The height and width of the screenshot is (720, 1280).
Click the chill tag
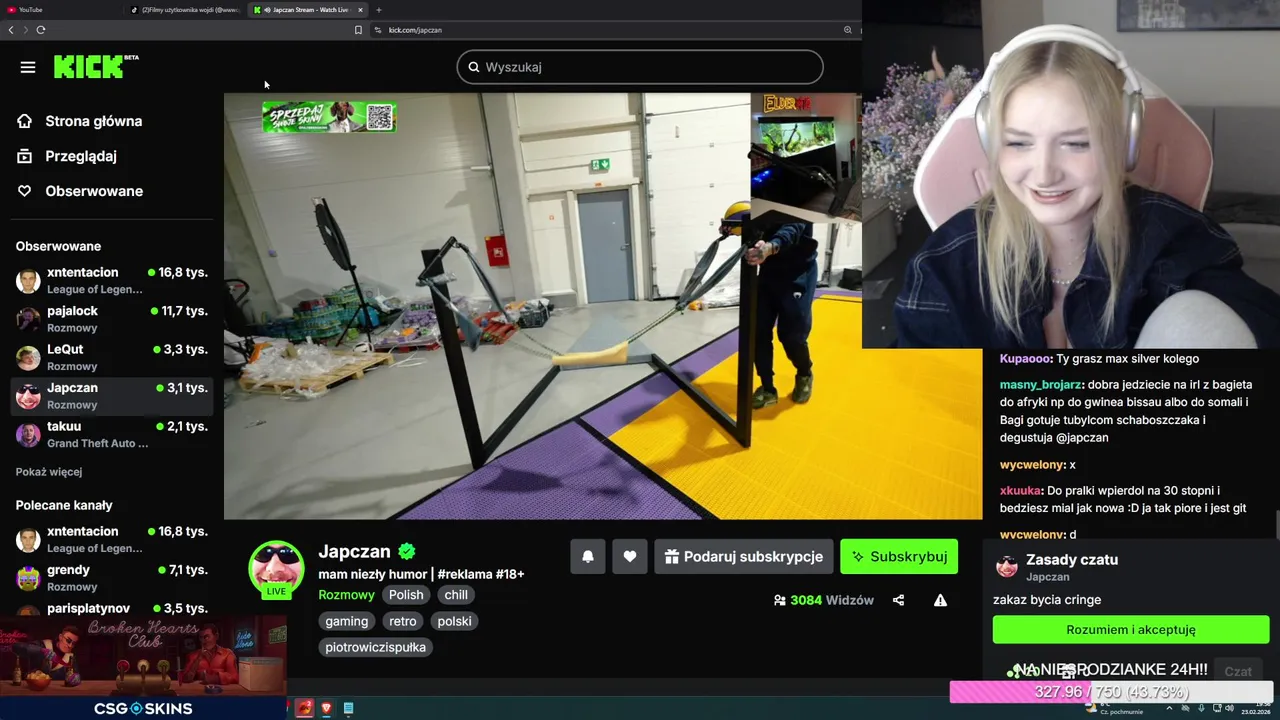point(456,595)
